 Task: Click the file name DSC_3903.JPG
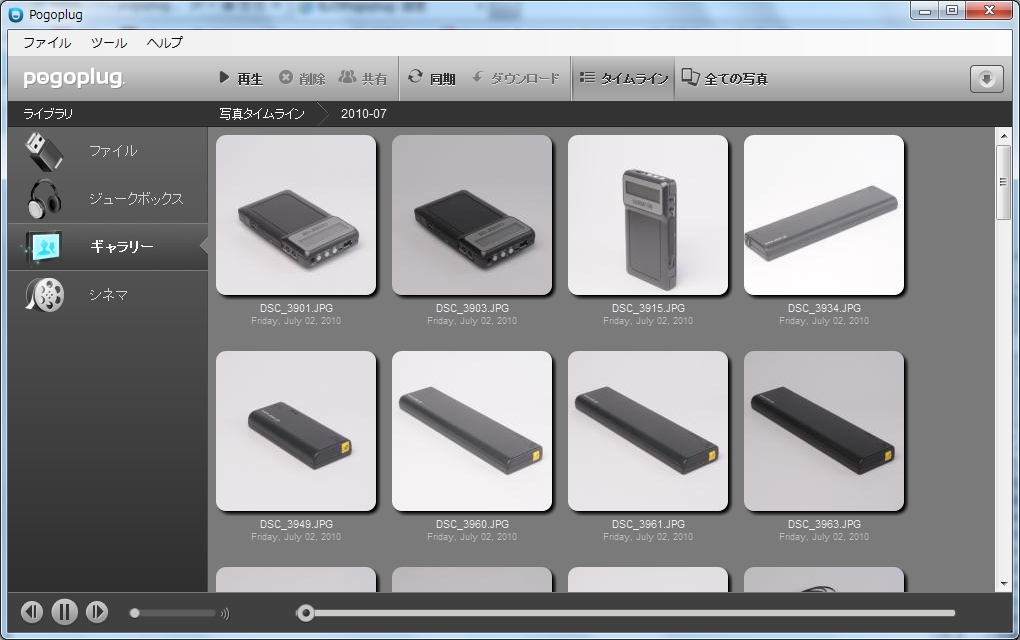click(472, 308)
